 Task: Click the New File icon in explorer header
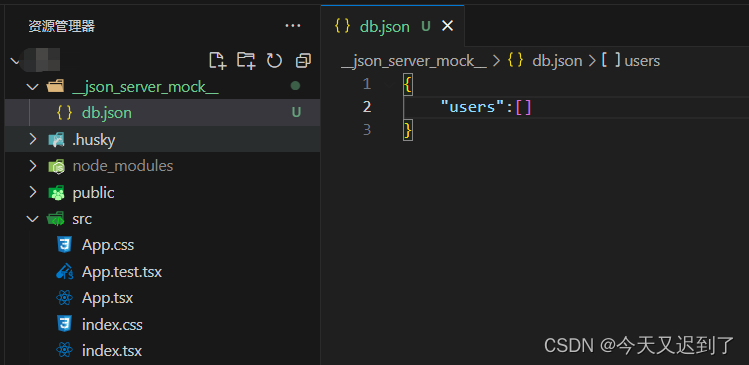218,61
